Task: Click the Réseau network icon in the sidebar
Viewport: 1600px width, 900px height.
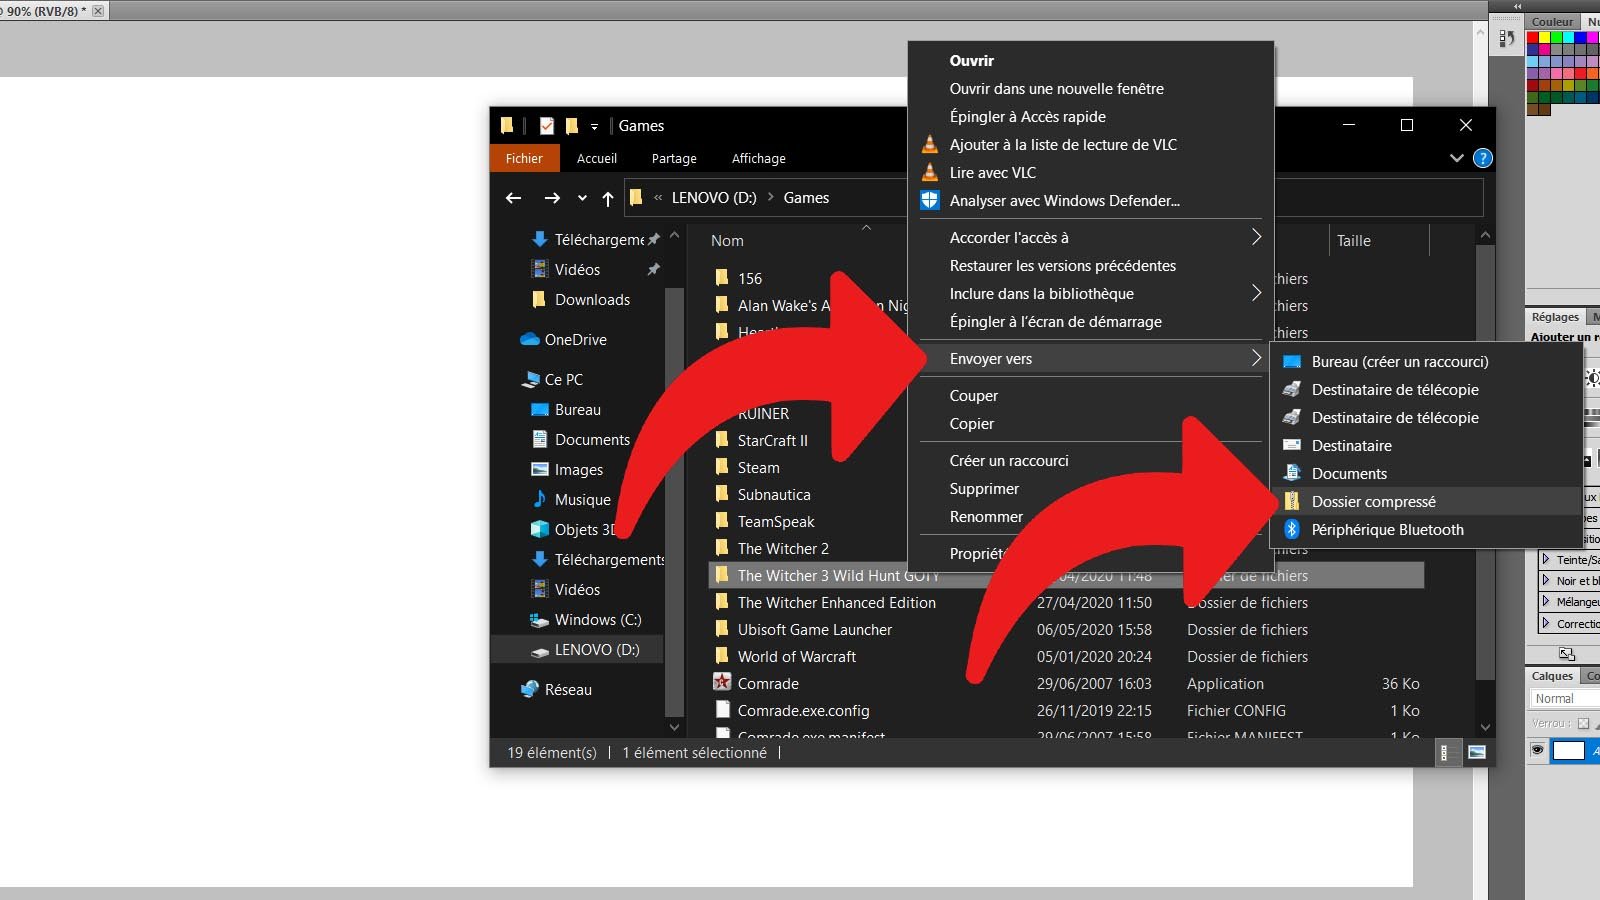Action: tap(528, 689)
